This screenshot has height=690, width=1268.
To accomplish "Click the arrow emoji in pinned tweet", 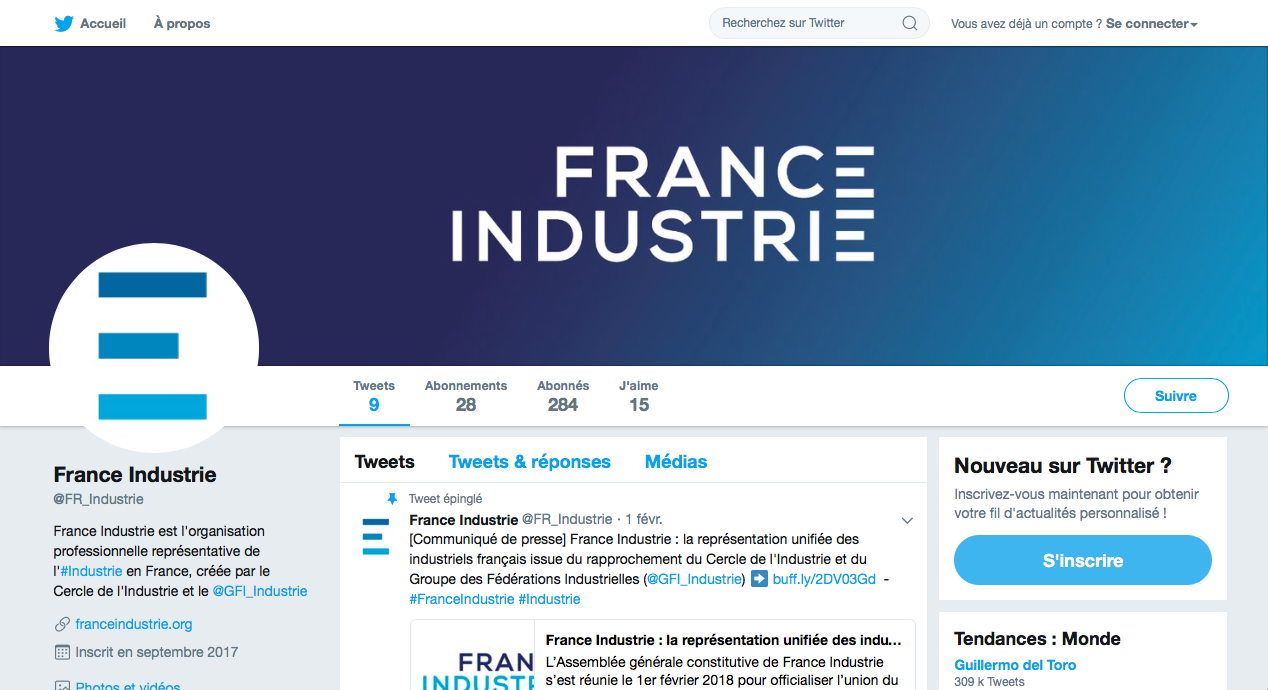I will click(x=759, y=579).
